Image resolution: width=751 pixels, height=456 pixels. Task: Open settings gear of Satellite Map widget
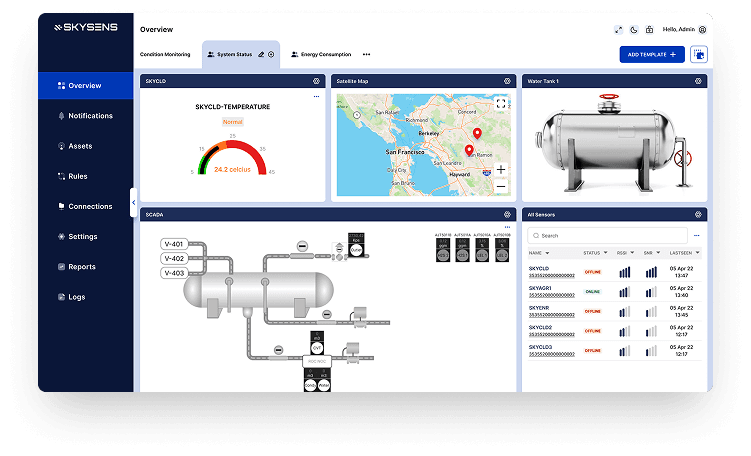pos(507,81)
